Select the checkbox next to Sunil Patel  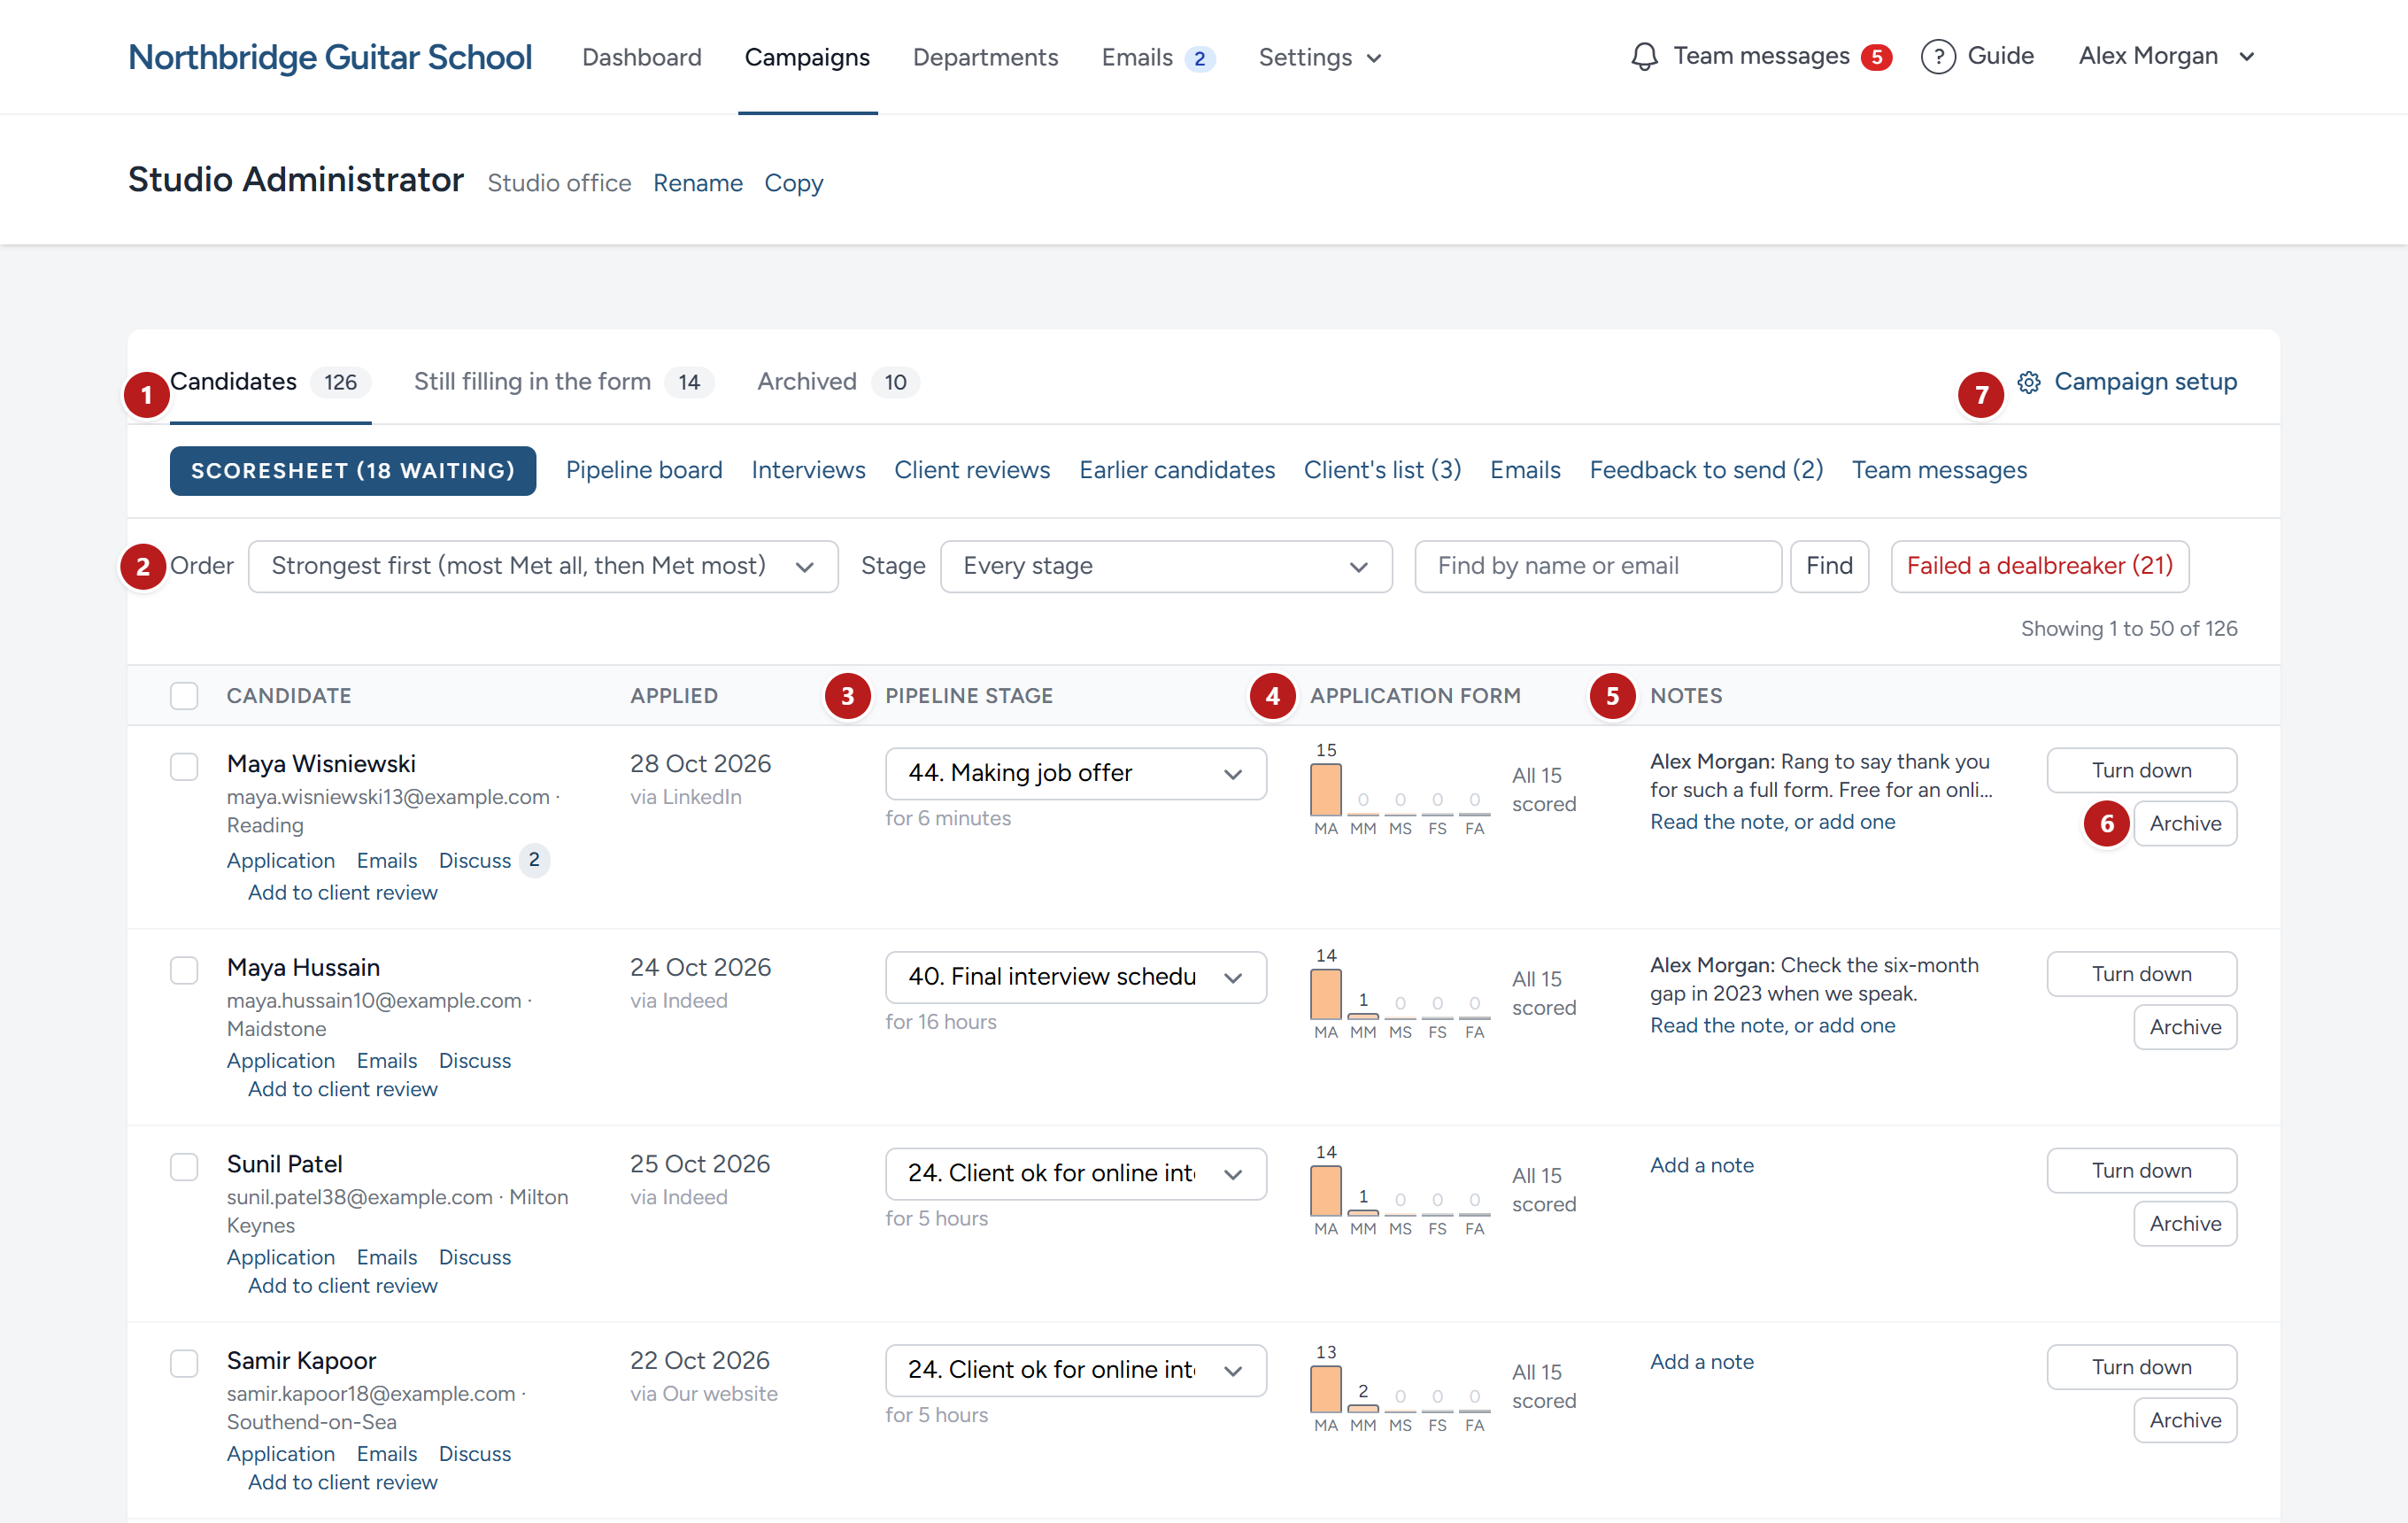coord(184,1166)
